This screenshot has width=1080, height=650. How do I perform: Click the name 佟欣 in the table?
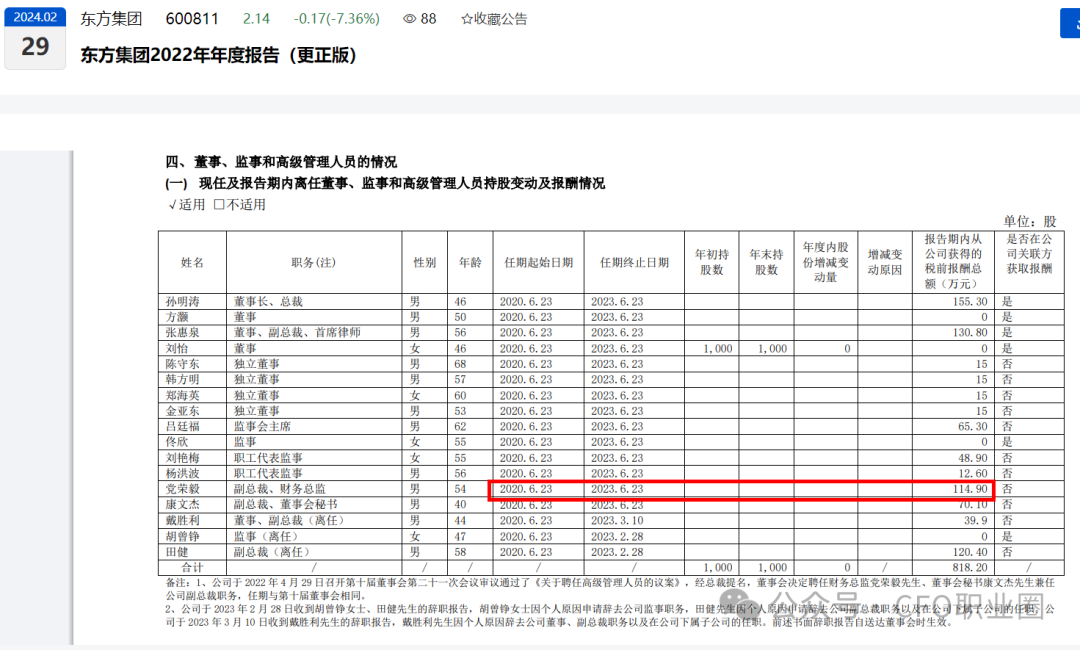(x=176, y=442)
